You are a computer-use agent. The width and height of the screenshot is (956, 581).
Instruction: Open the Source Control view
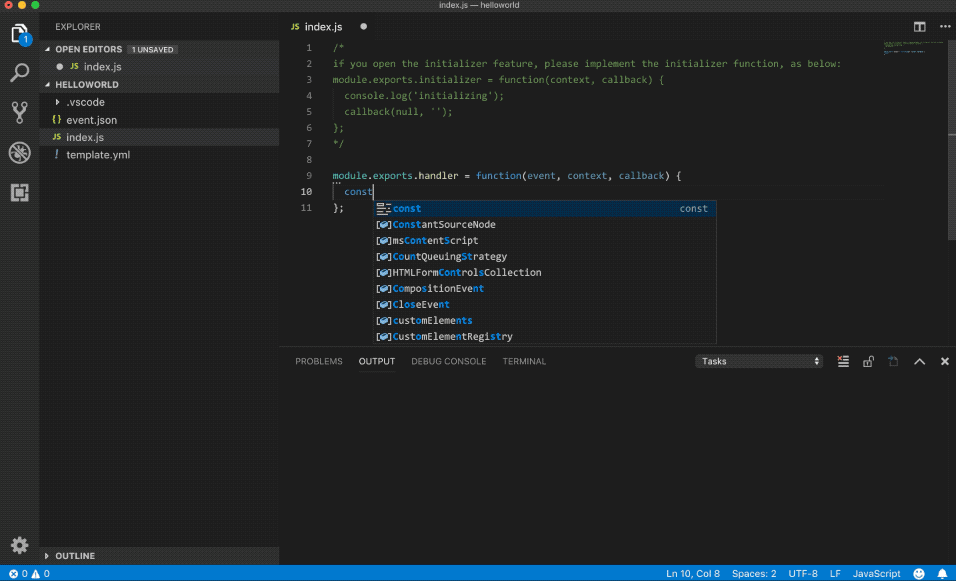(19, 112)
